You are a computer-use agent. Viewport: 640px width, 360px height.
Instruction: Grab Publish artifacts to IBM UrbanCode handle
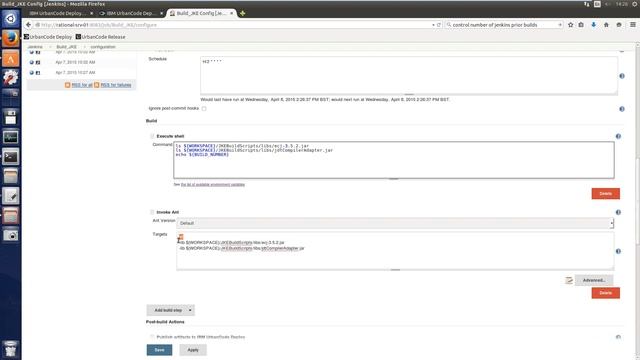pos(152,337)
